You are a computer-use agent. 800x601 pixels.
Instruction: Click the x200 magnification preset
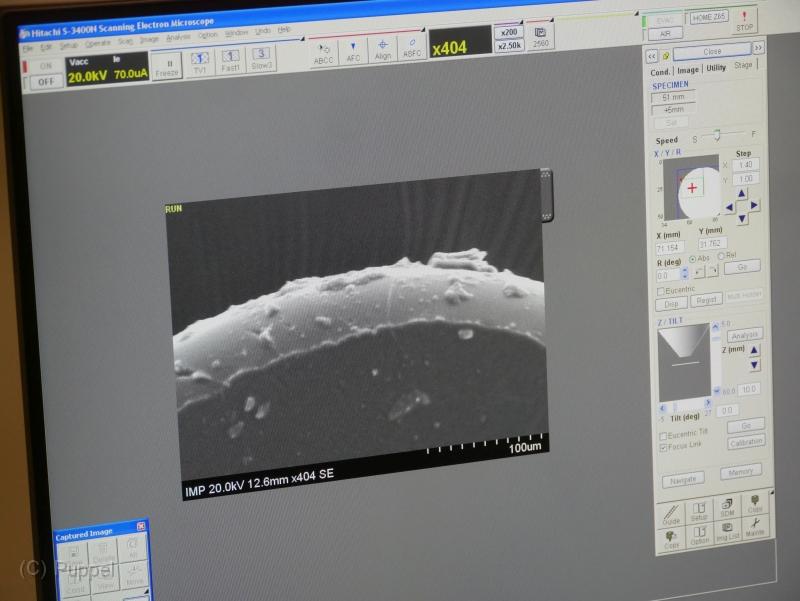tap(509, 32)
